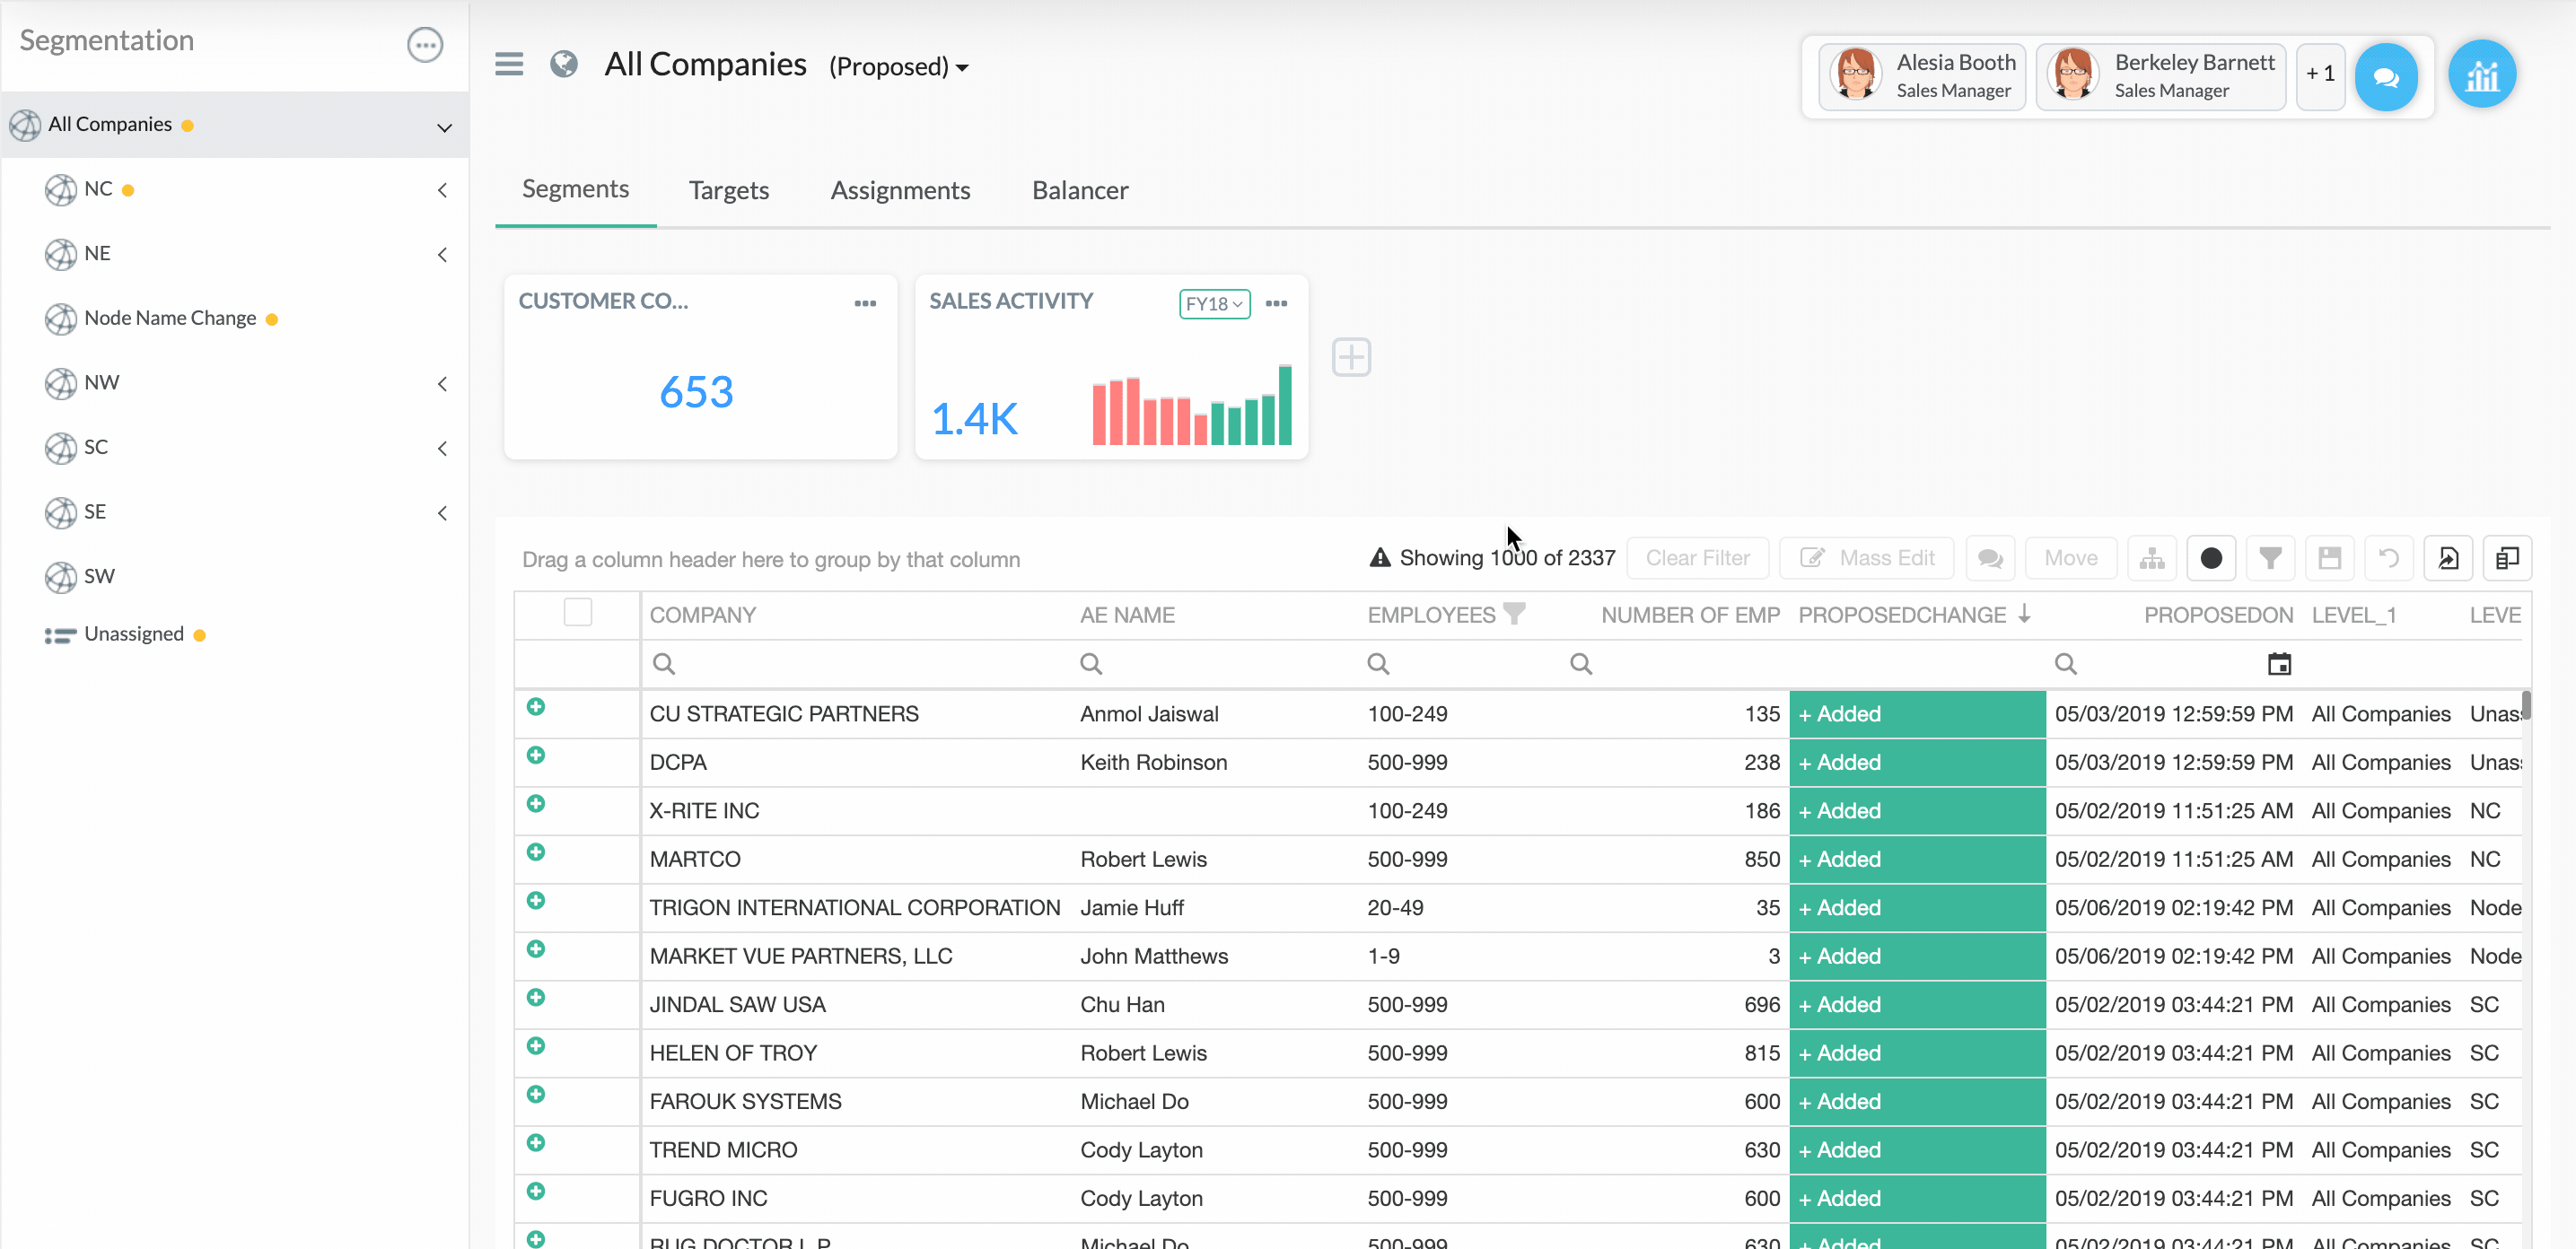
Task: Open the PROPOSEDON calendar date picker
Action: (2278, 664)
